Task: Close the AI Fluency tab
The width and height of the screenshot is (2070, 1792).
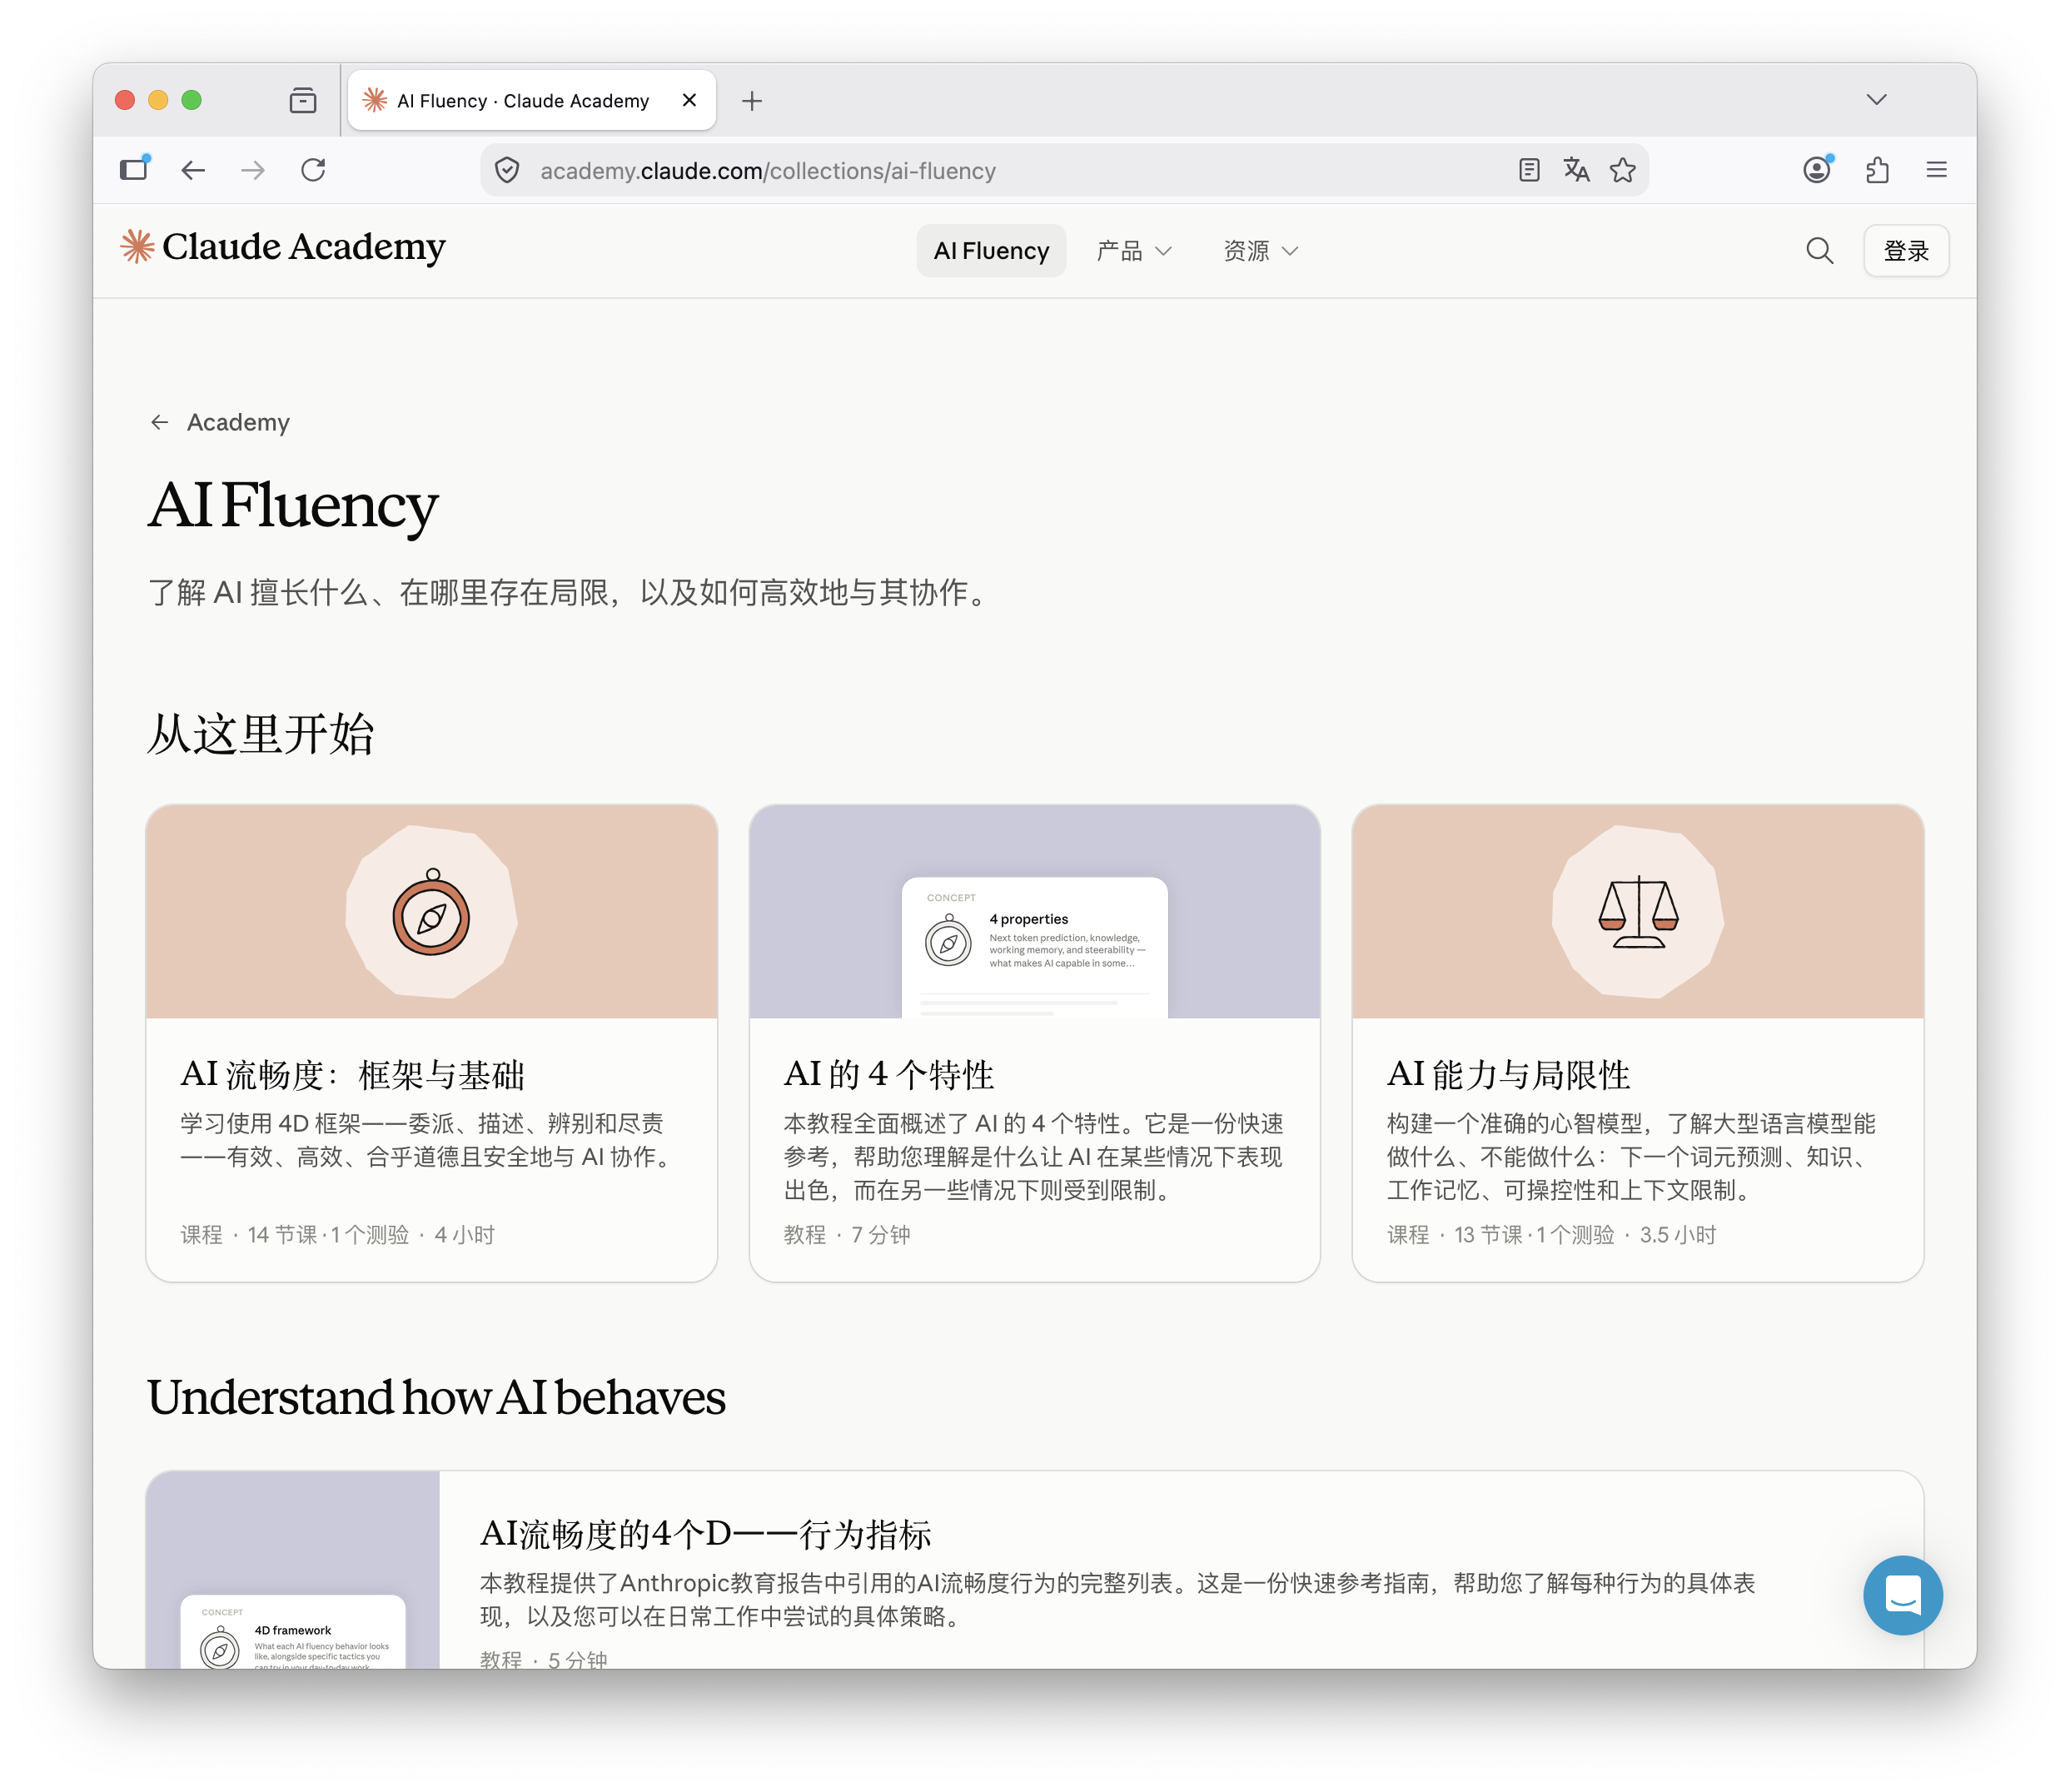Action: click(689, 100)
